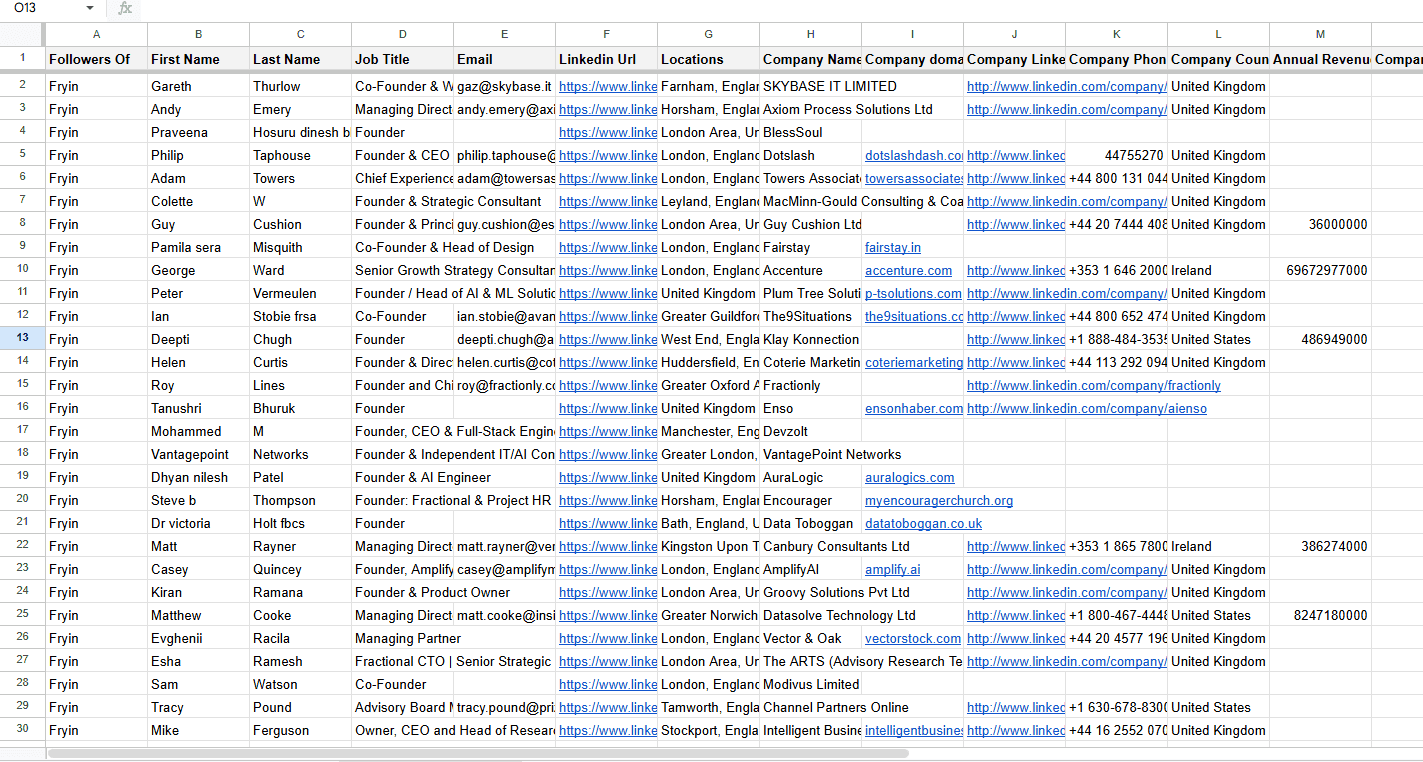Open the ensonhaber.com domain link
This screenshot has height=762, width=1423.
click(913, 408)
